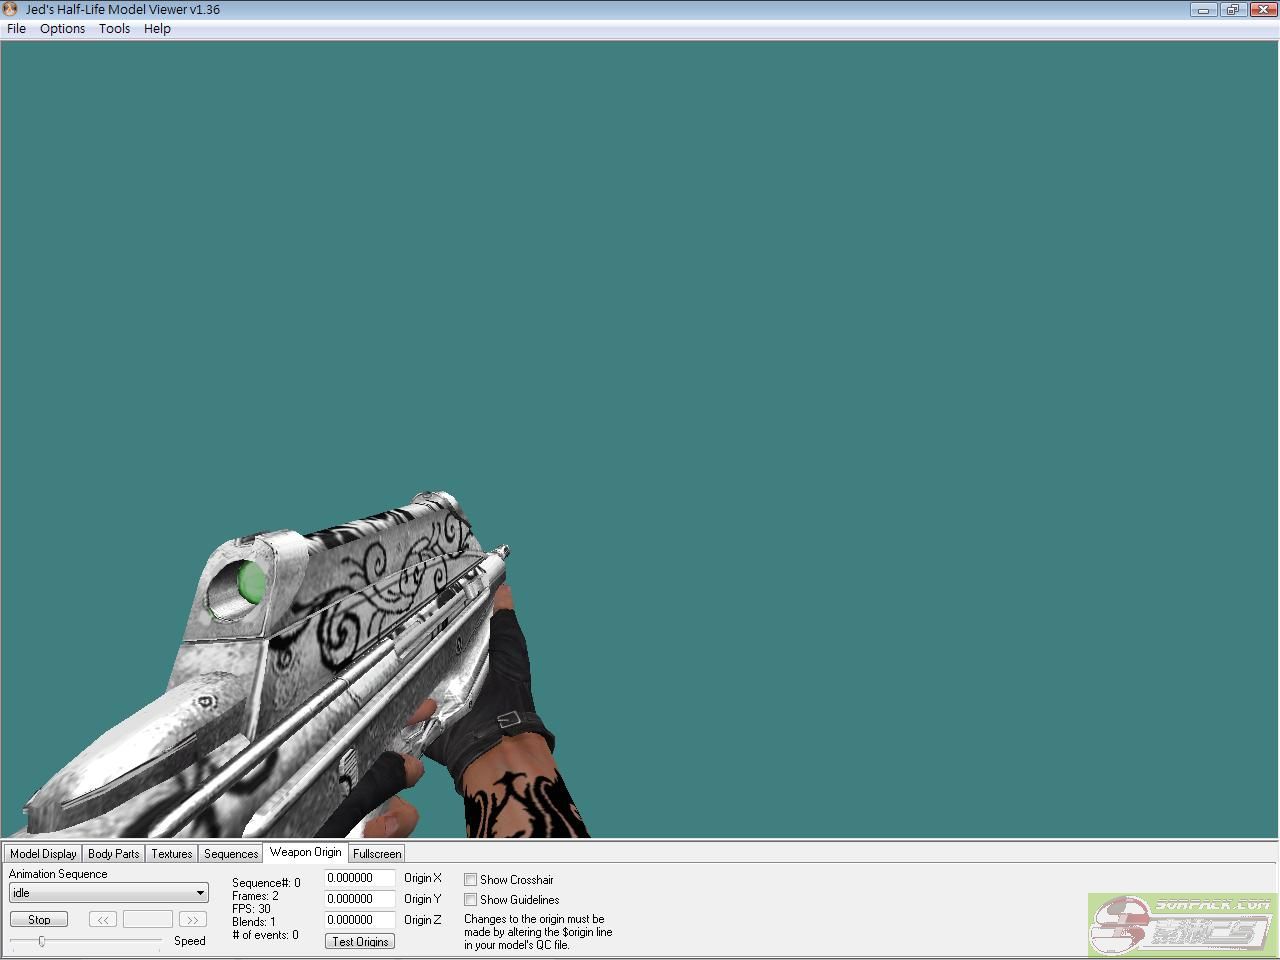Screen dimensions: 1280x960
Task: Toggle the Show Guidelines checkbox
Action: click(x=470, y=900)
